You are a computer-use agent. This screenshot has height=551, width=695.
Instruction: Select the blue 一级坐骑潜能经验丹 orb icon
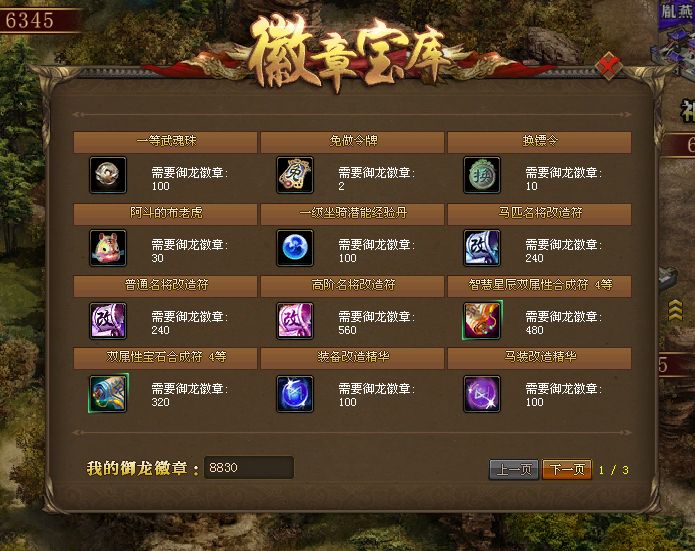[x=295, y=248]
